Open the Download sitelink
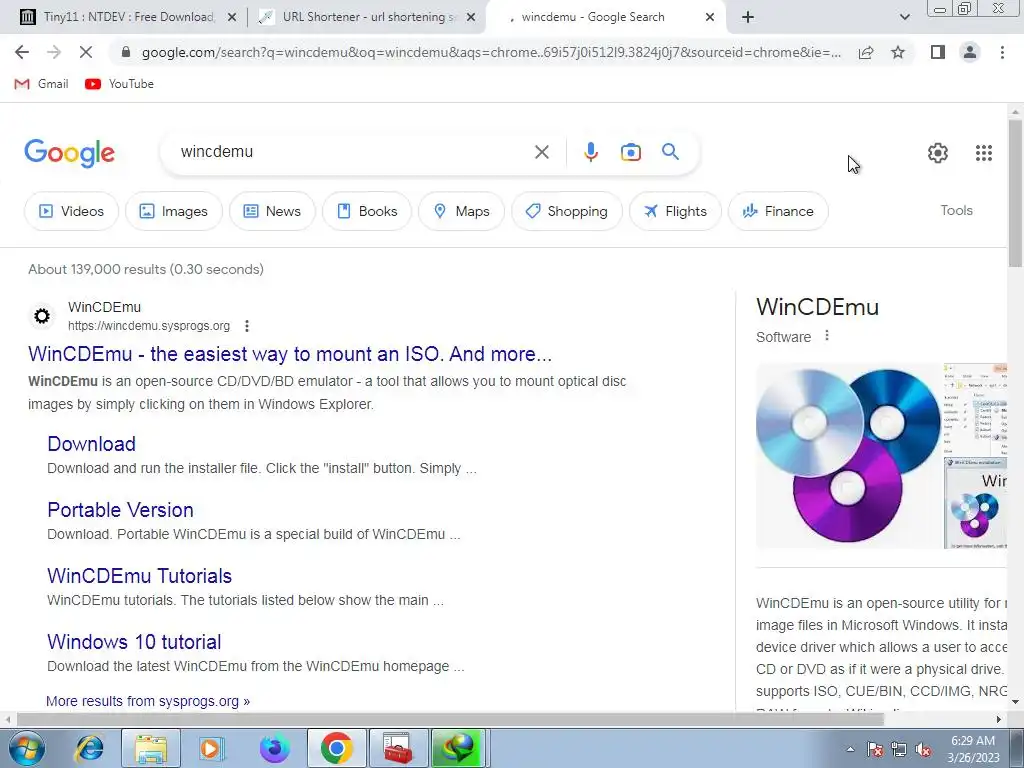Viewport: 1024px width, 768px height. pyautogui.click(x=91, y=444)
